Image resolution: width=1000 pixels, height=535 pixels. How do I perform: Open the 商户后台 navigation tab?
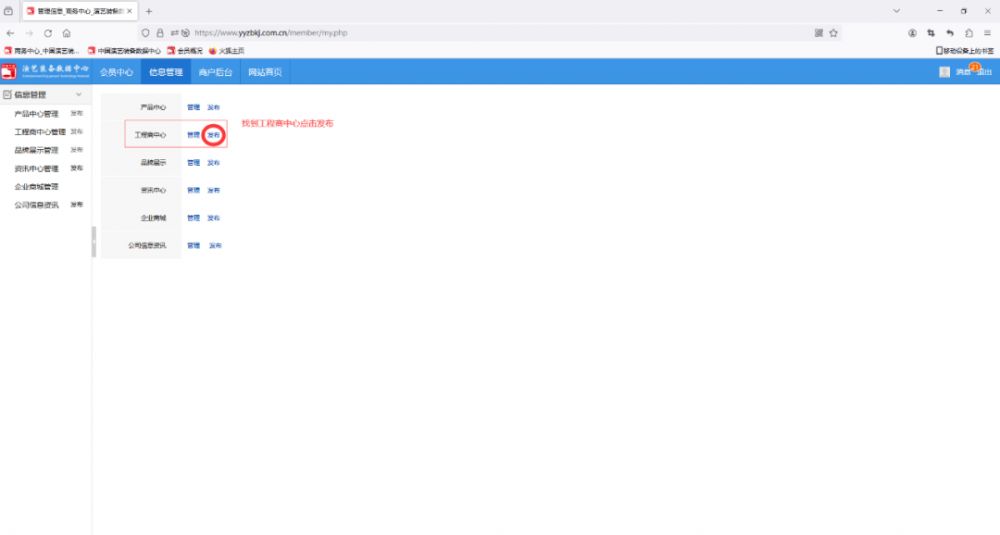coord(215,72)
